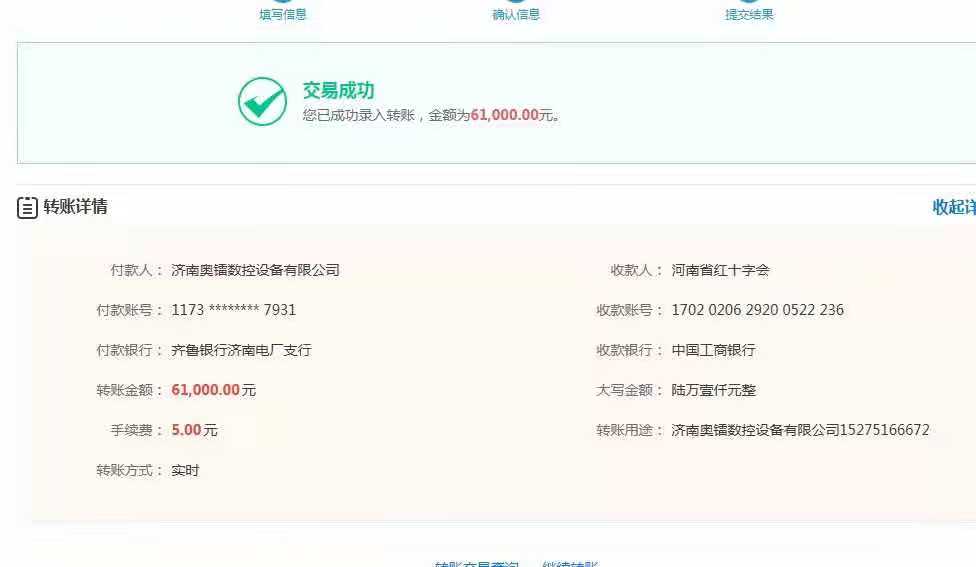The height and width of the screenshot is (567, 976).
Task: Collapse details via 收起详情 link
Action: point(953,207)
